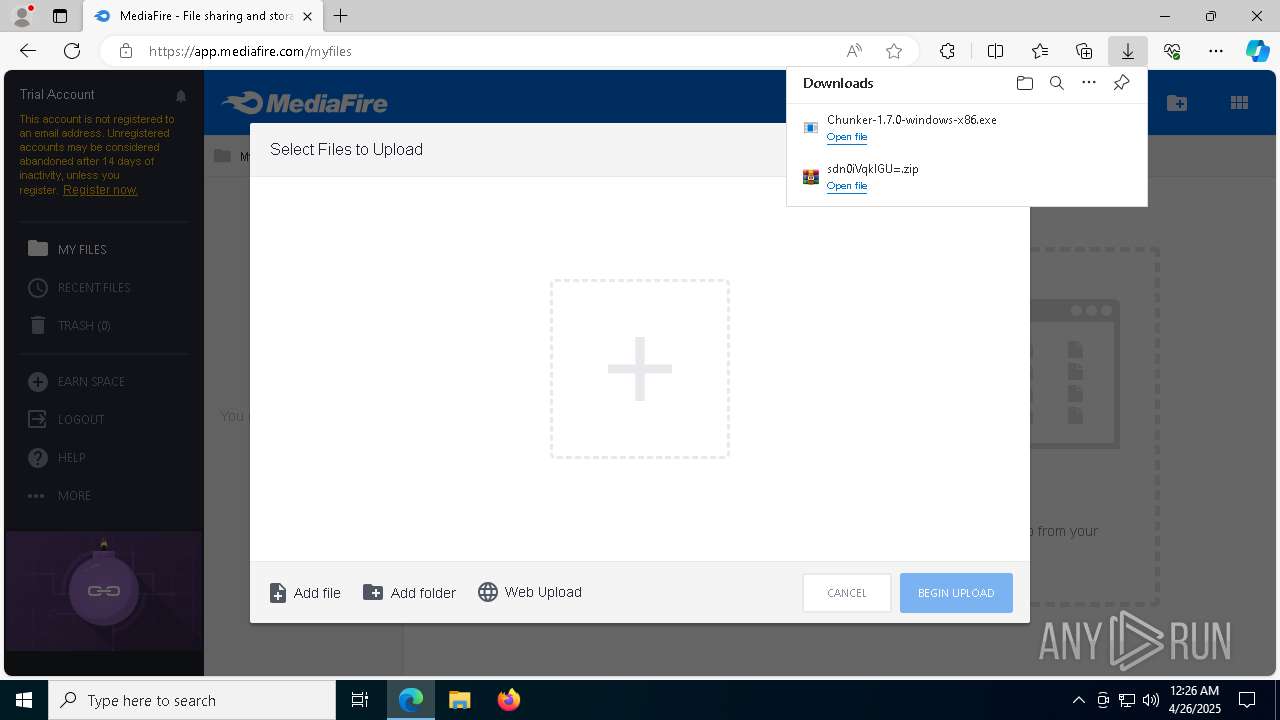Screen dimensions: 1280x720
Task: Open downloads folder icon in Downloads panel
Action: [1024, 83]
